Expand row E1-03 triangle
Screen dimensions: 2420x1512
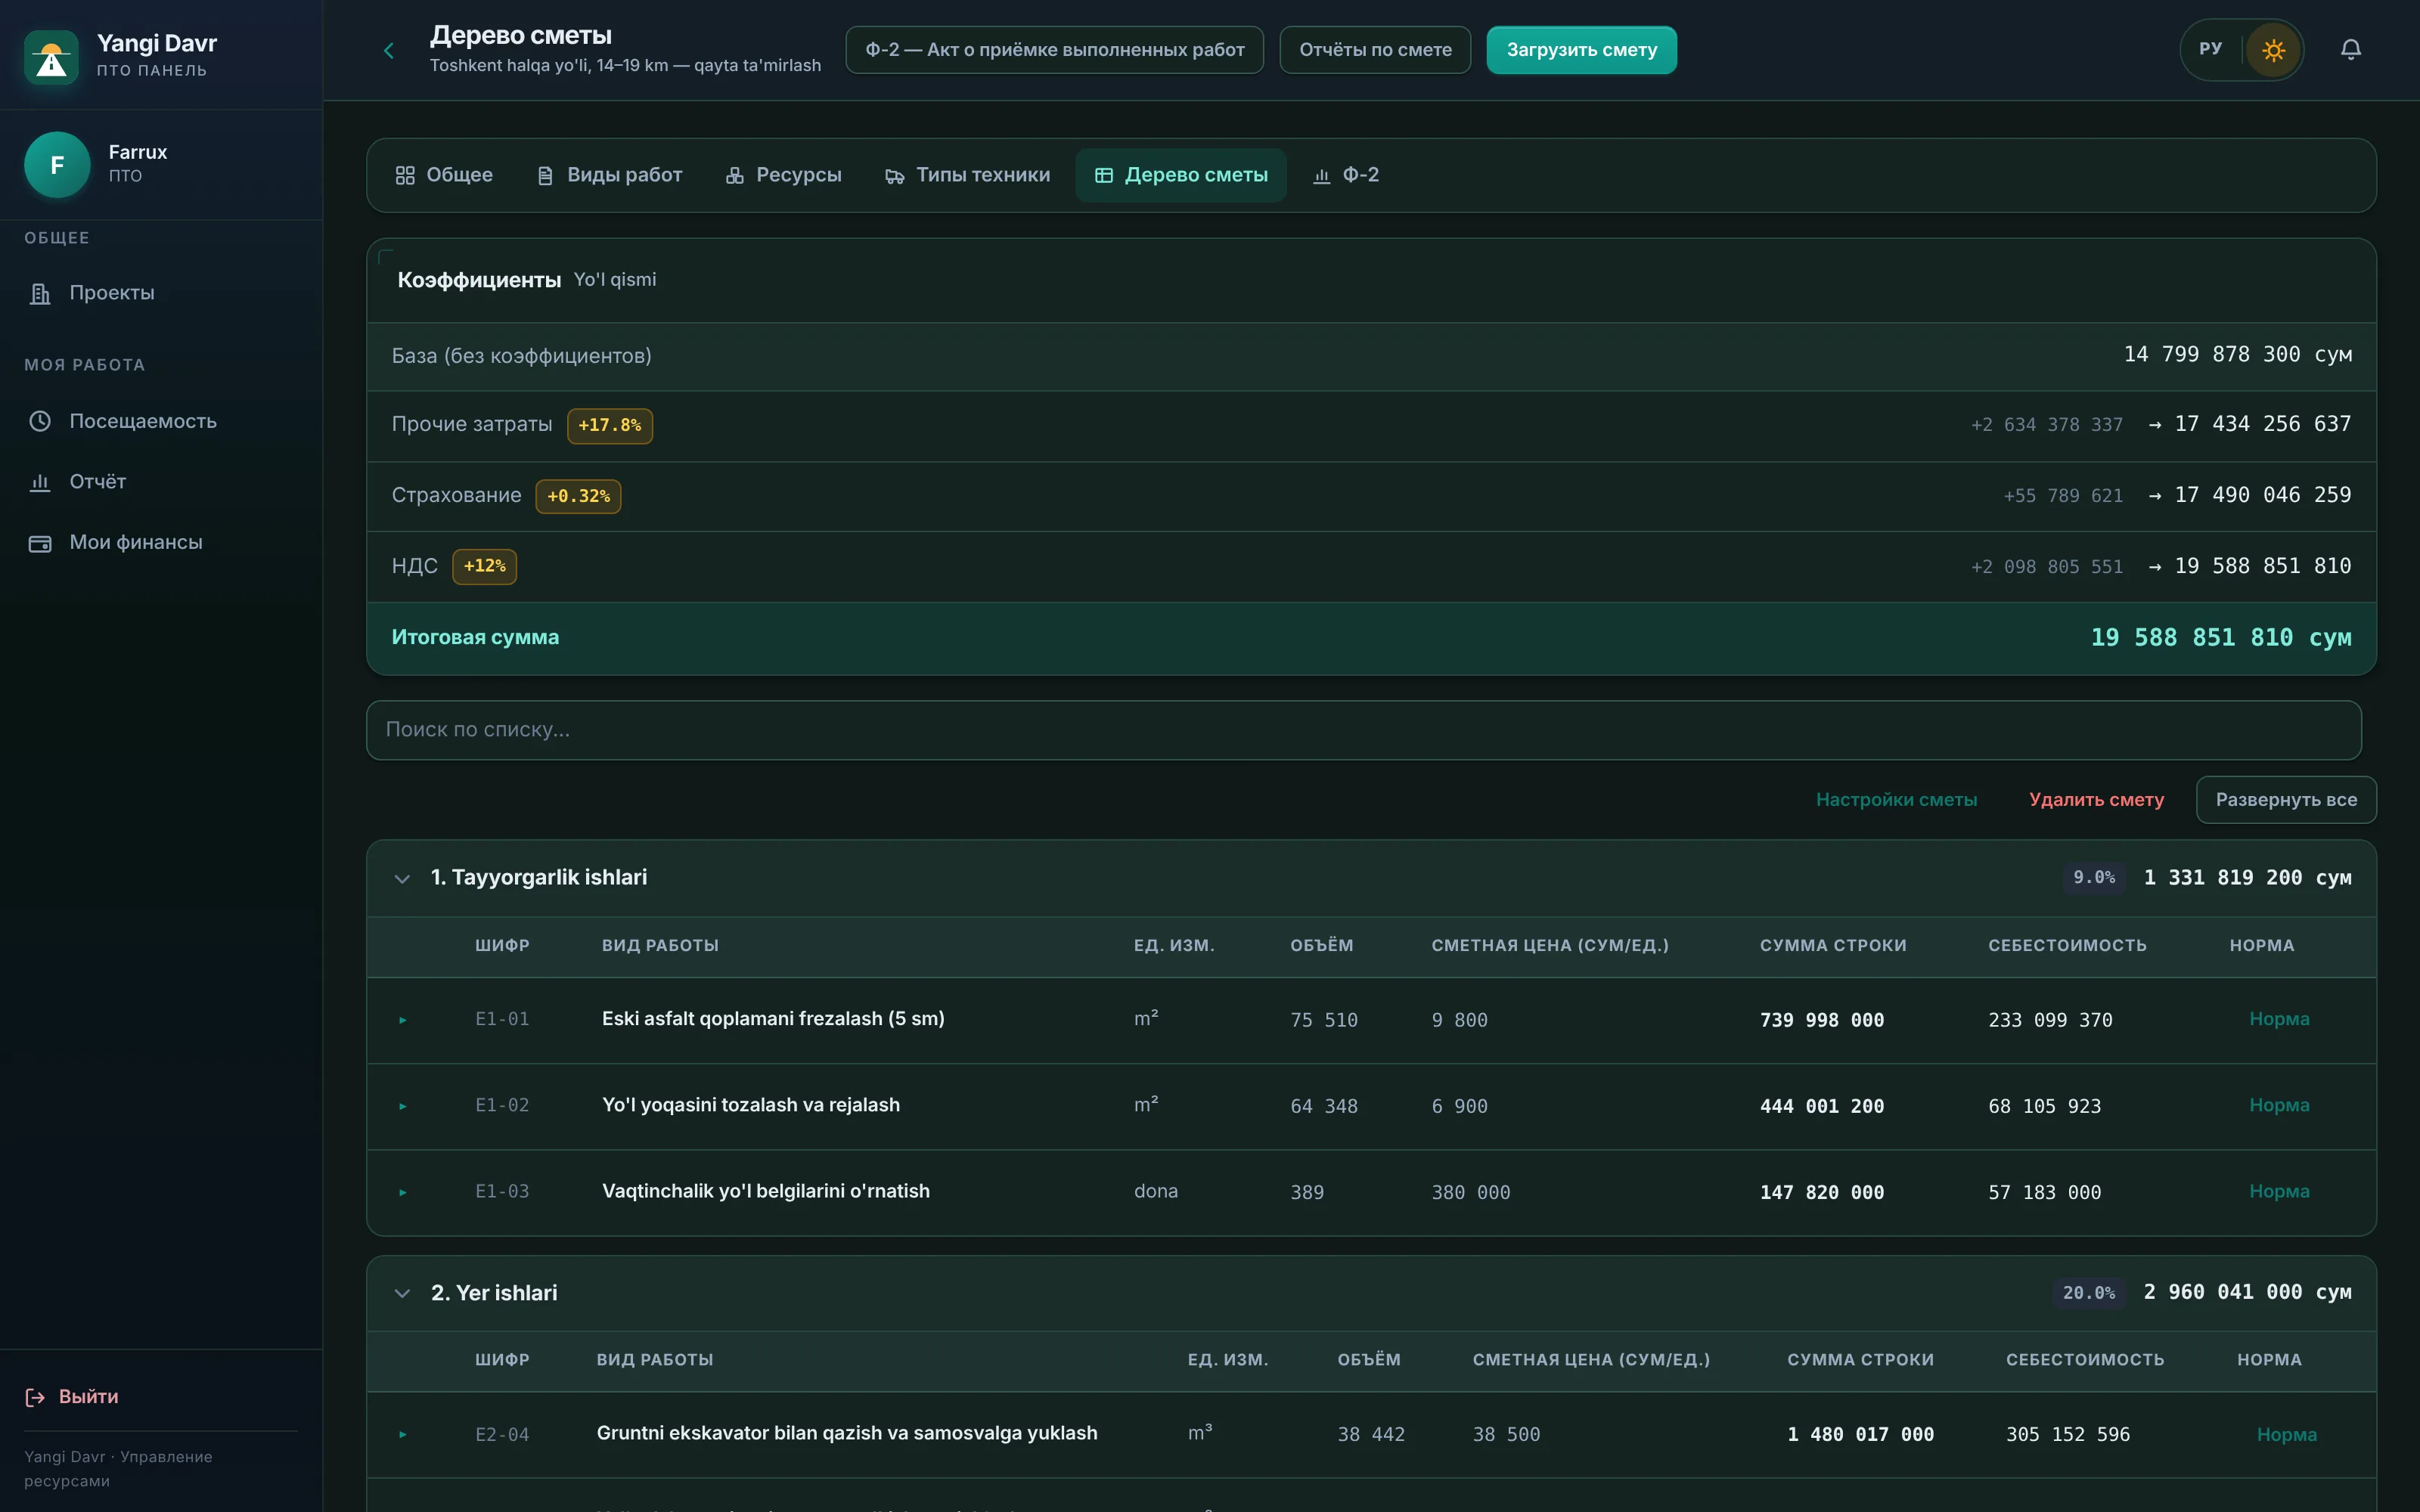click(x=403, y=1192)
